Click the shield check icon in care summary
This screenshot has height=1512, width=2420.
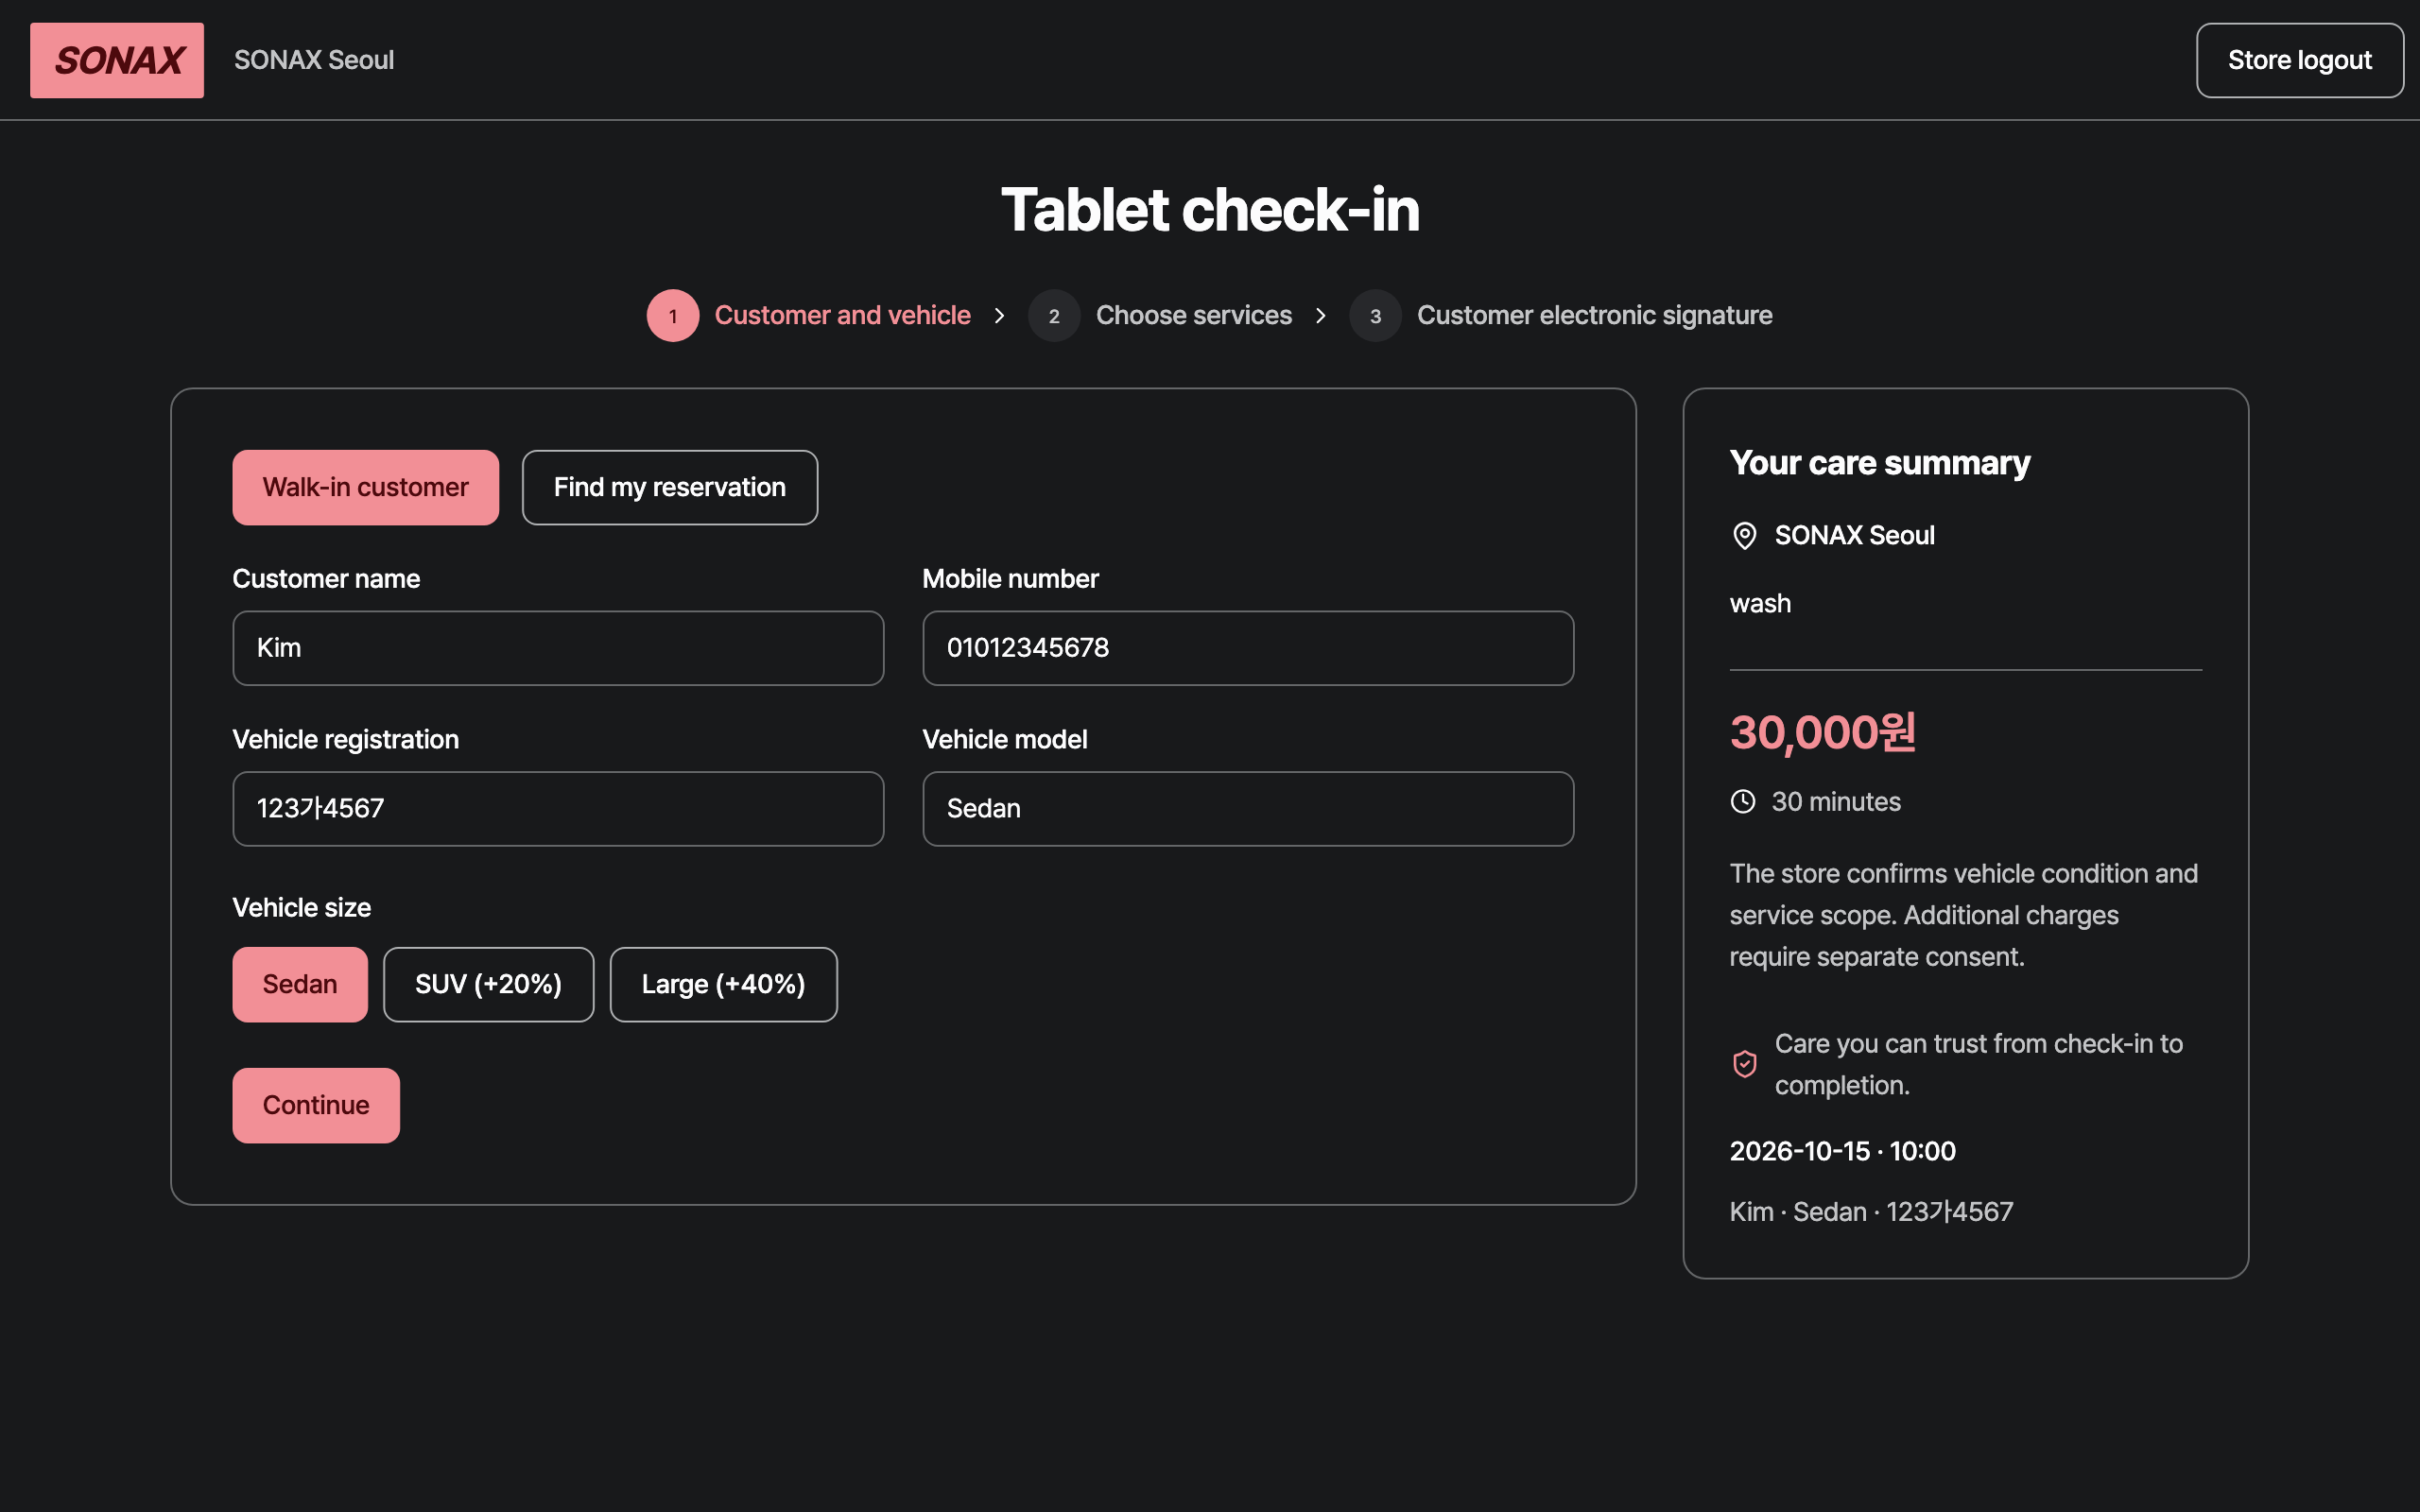[x=1744, y=1064]
